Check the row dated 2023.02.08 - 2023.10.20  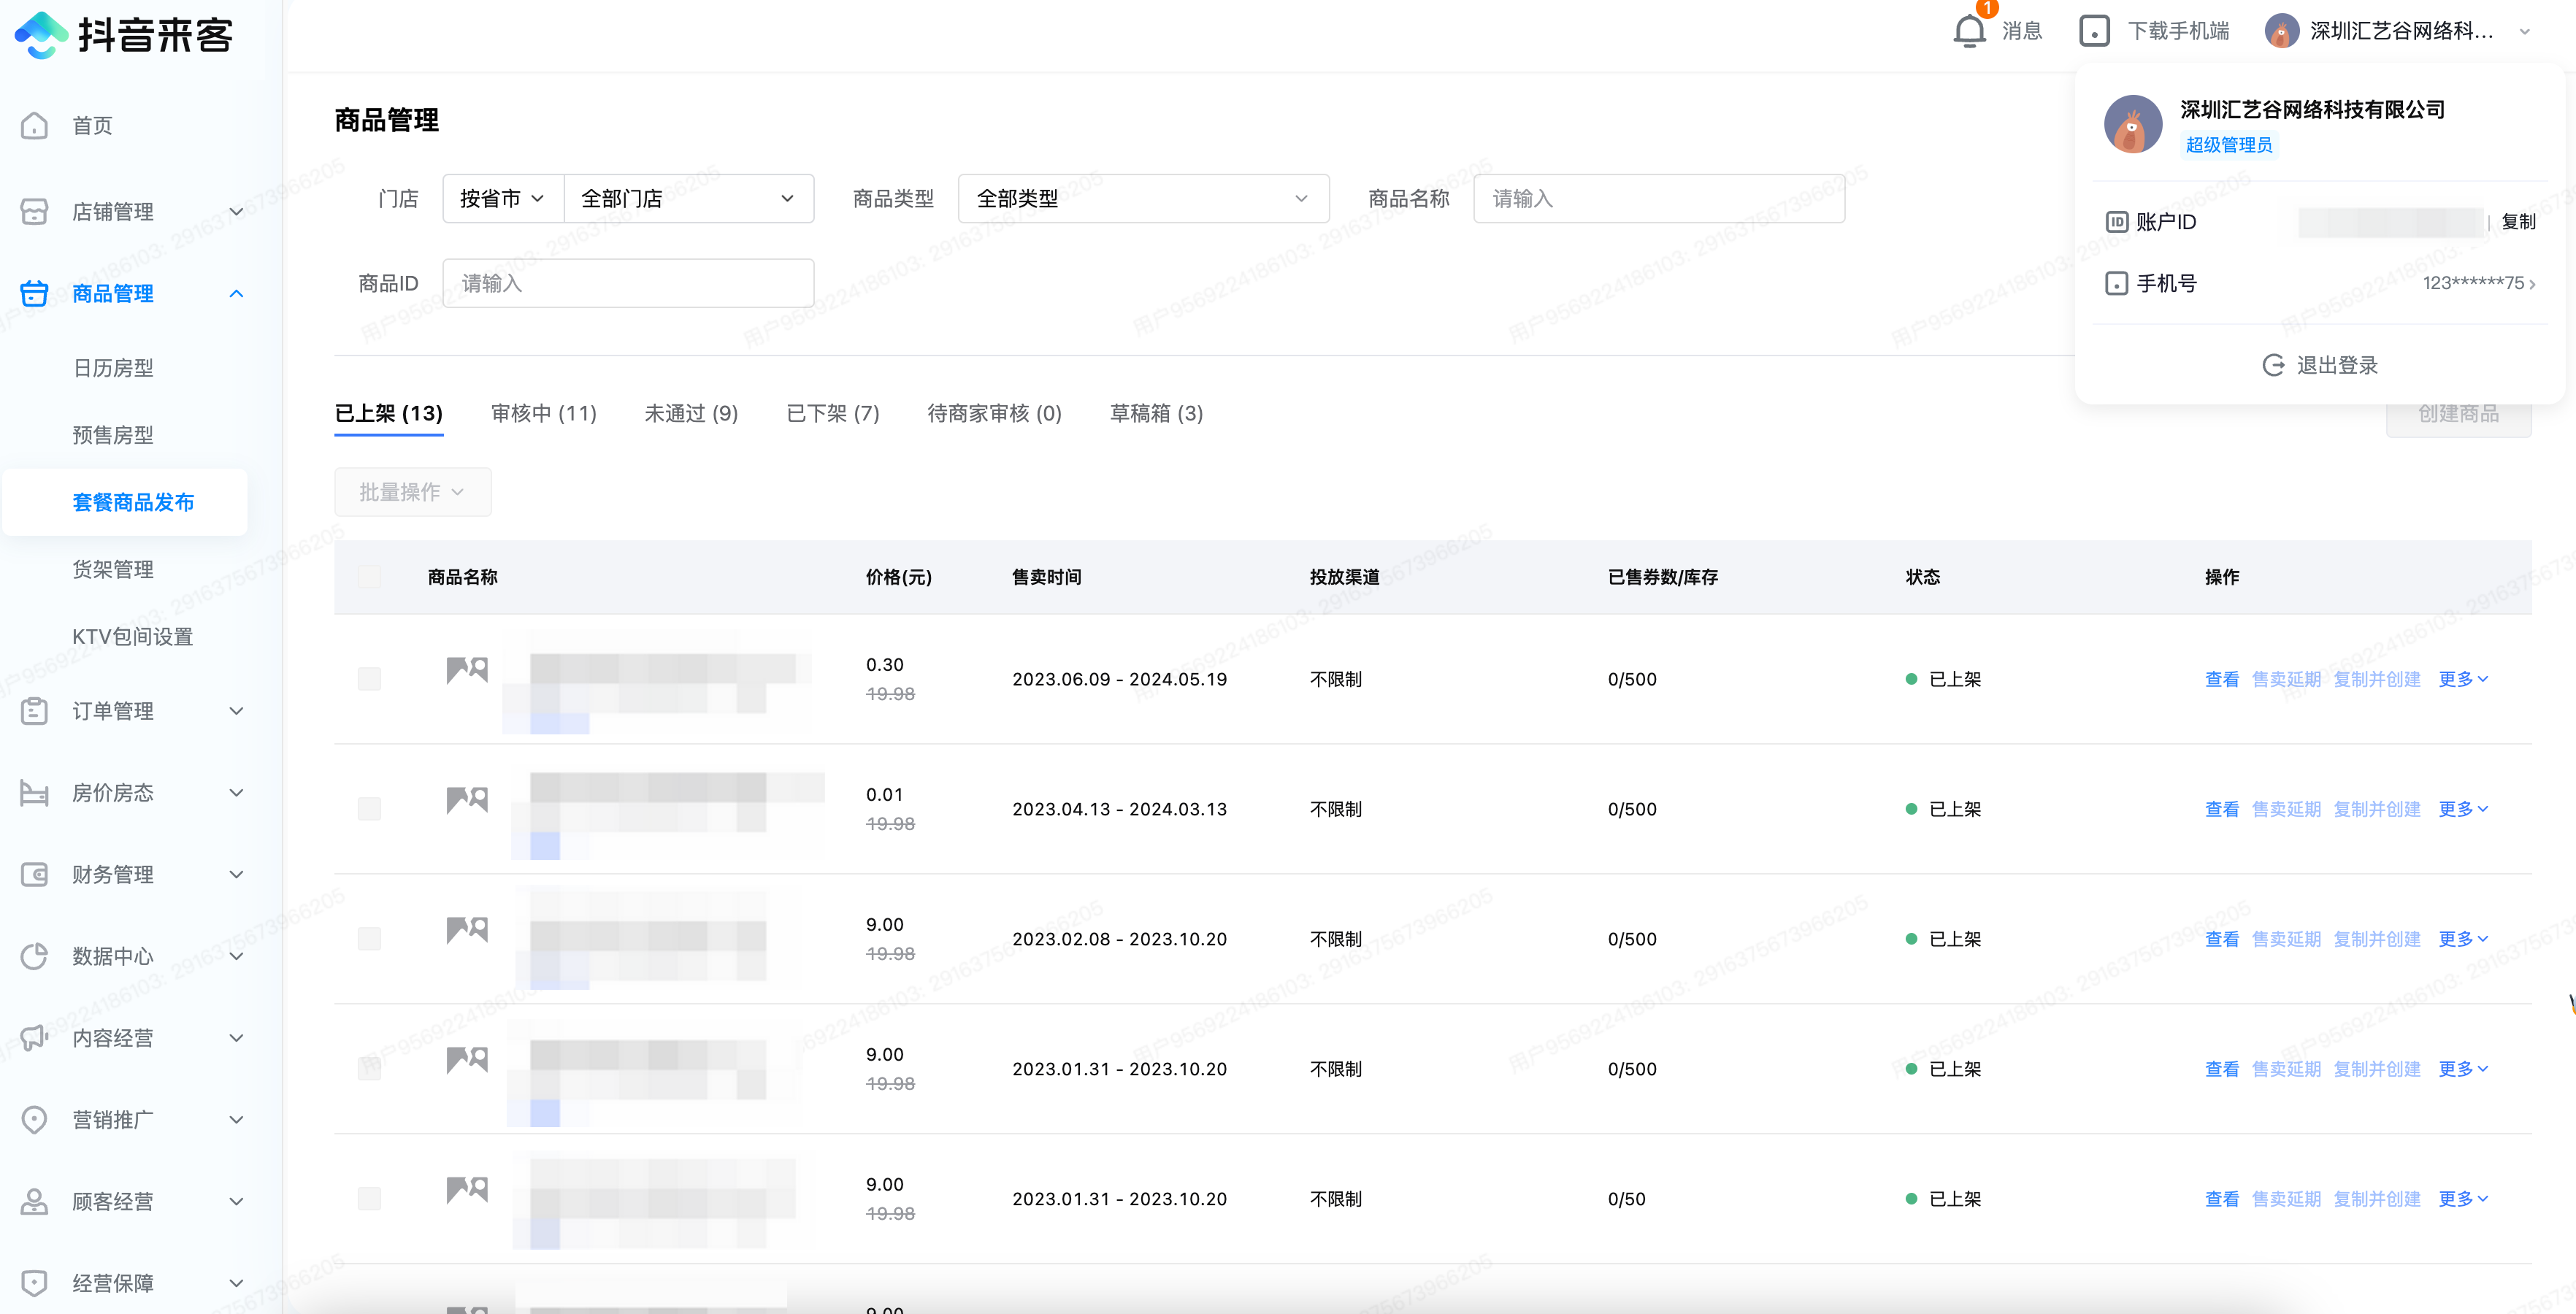tap(369, 939)
